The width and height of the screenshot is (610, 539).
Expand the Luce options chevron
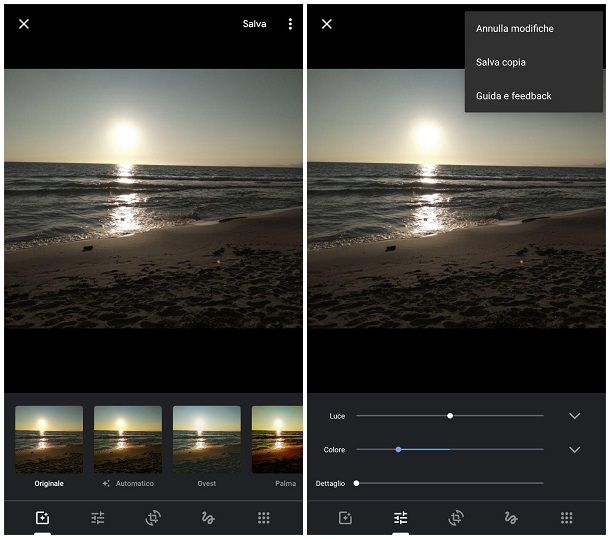coord(575,416)
